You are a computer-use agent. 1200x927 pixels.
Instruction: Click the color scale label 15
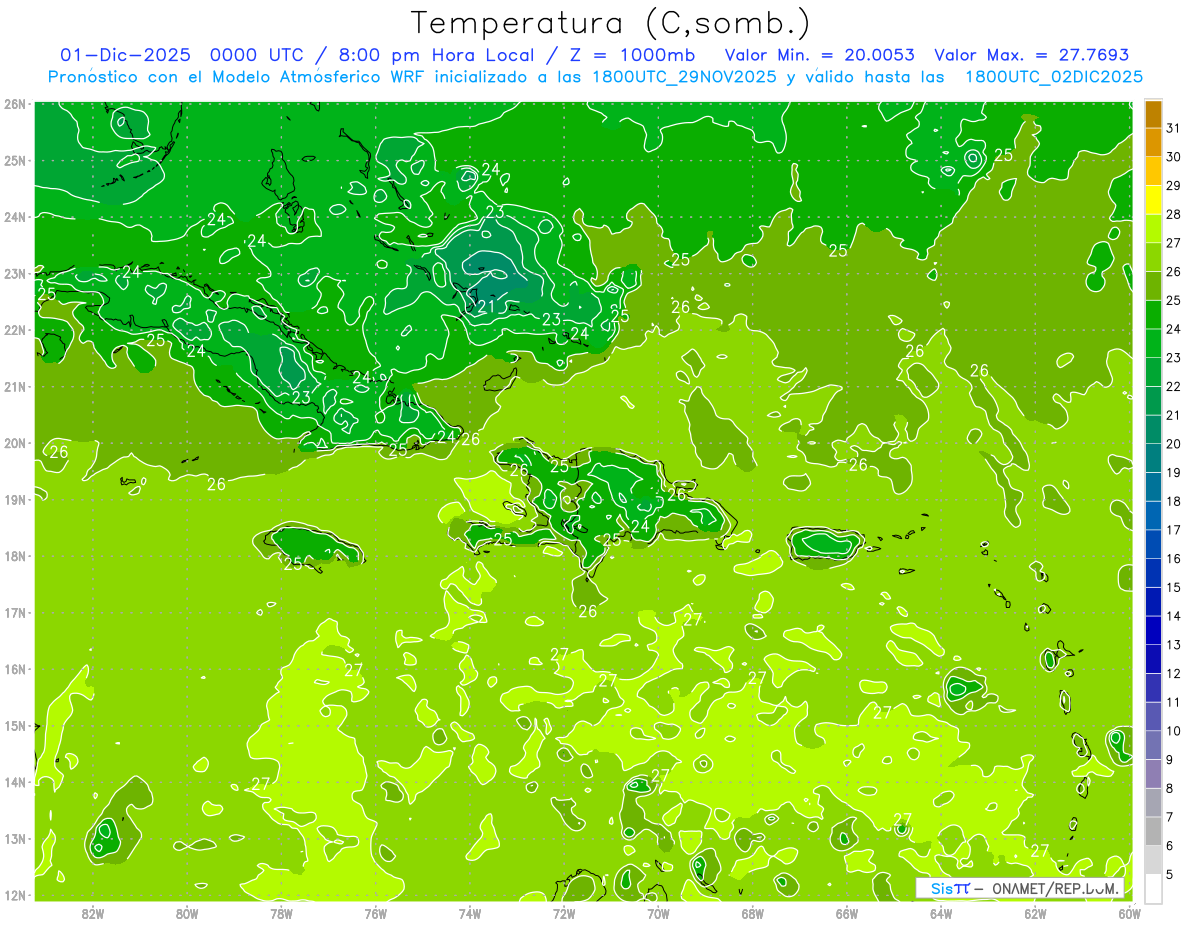click(x=1173, y=587)
